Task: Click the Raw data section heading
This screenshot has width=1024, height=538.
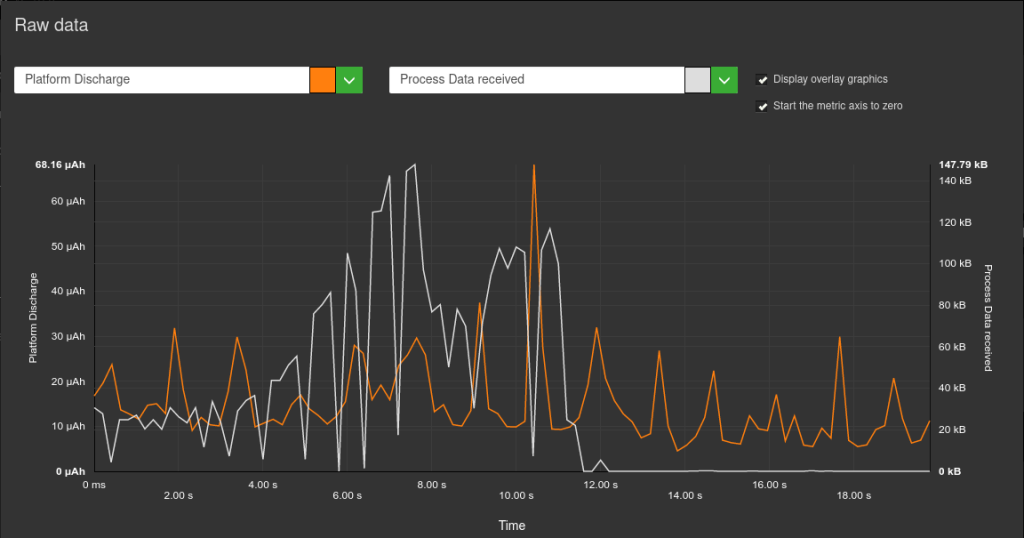Action: 51,25
